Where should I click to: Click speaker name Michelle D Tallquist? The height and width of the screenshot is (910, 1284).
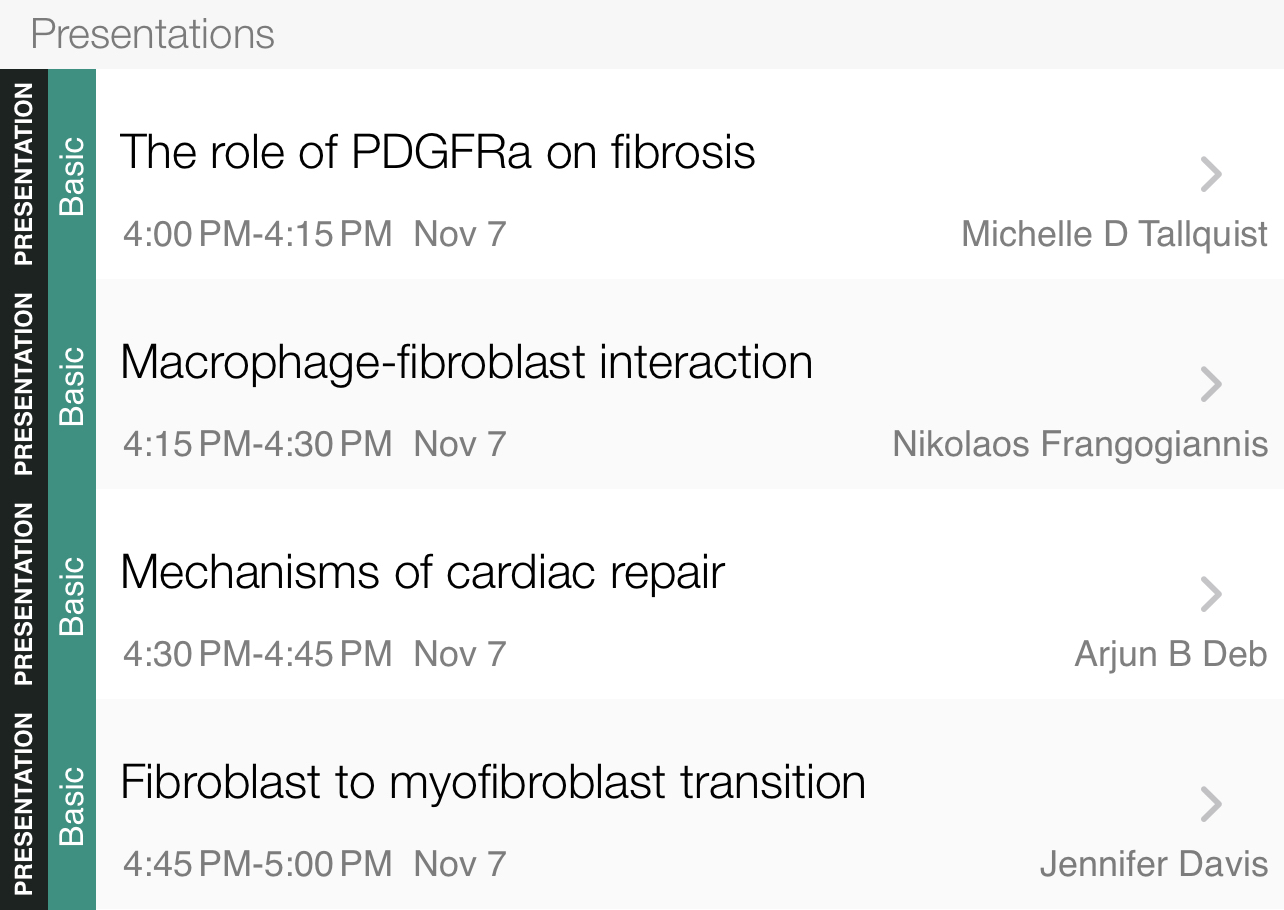tap(1114, 234)
